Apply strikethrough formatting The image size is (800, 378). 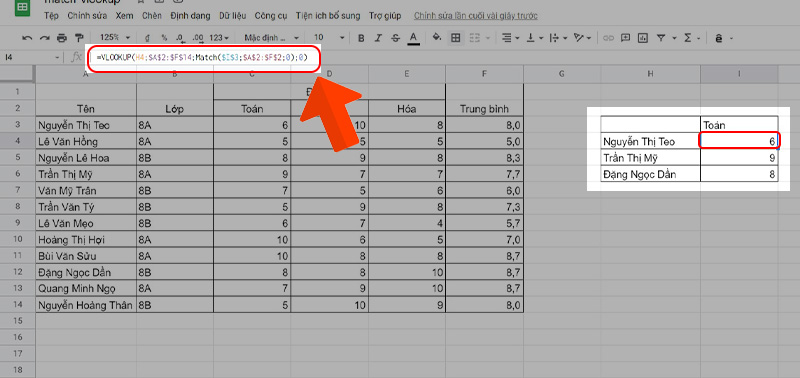click(395, 38)
